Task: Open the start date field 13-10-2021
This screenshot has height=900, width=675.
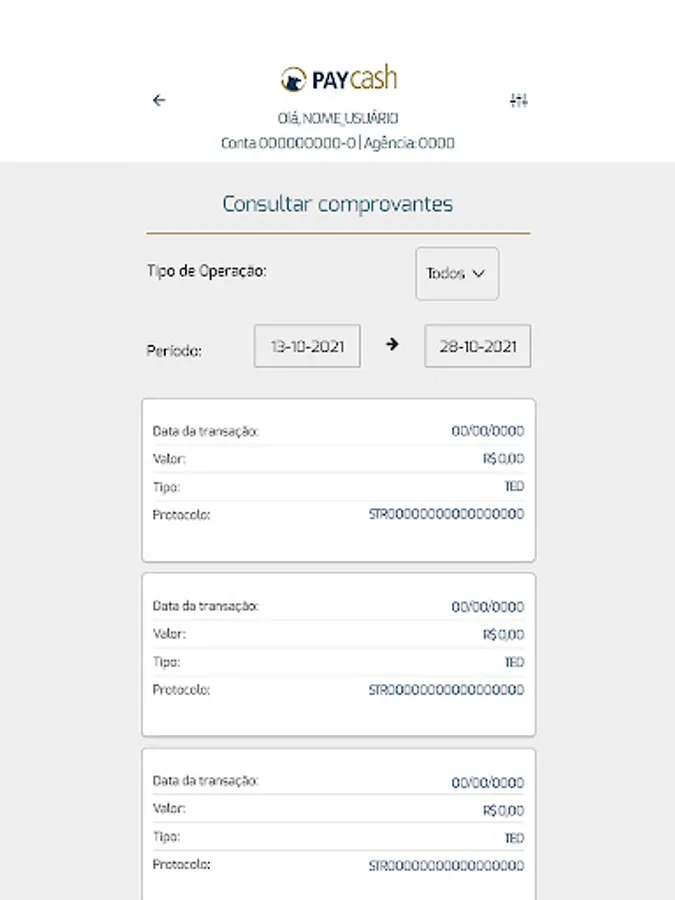Action: point(307,346)
